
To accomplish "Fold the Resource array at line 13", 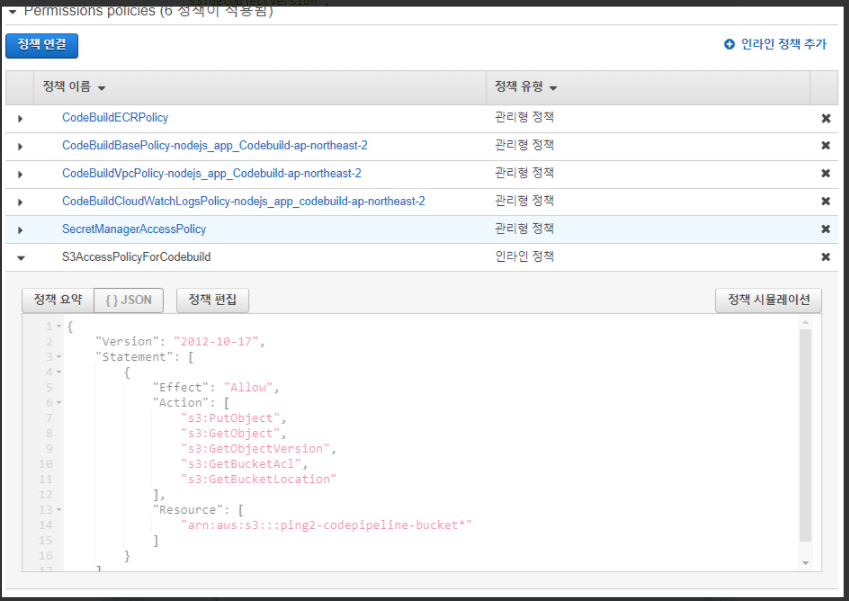I will coord(59,510).
